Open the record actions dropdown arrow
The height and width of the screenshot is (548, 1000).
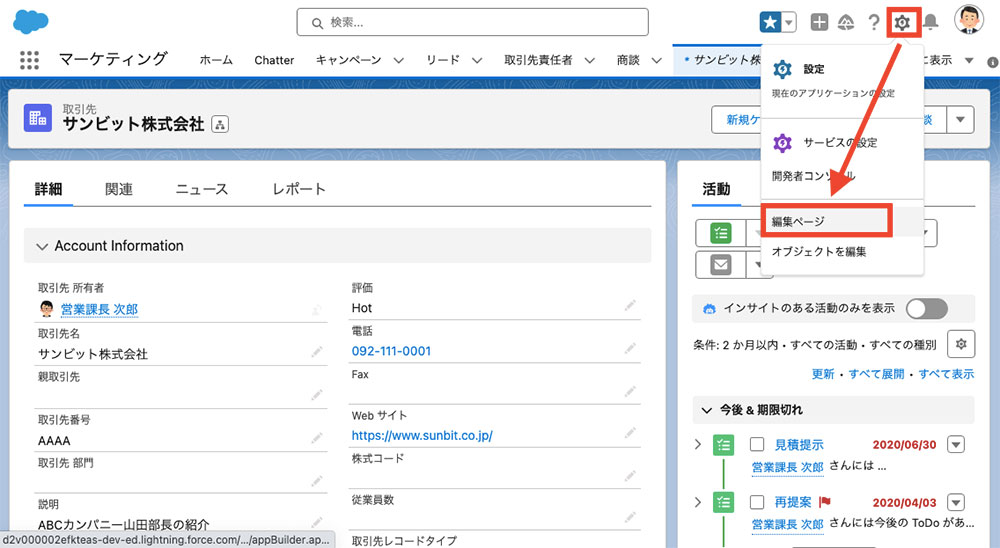click(x=960, y=119)
